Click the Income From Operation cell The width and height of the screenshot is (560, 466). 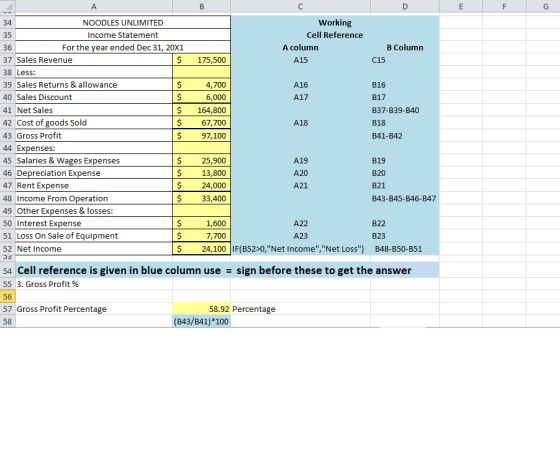94,198
